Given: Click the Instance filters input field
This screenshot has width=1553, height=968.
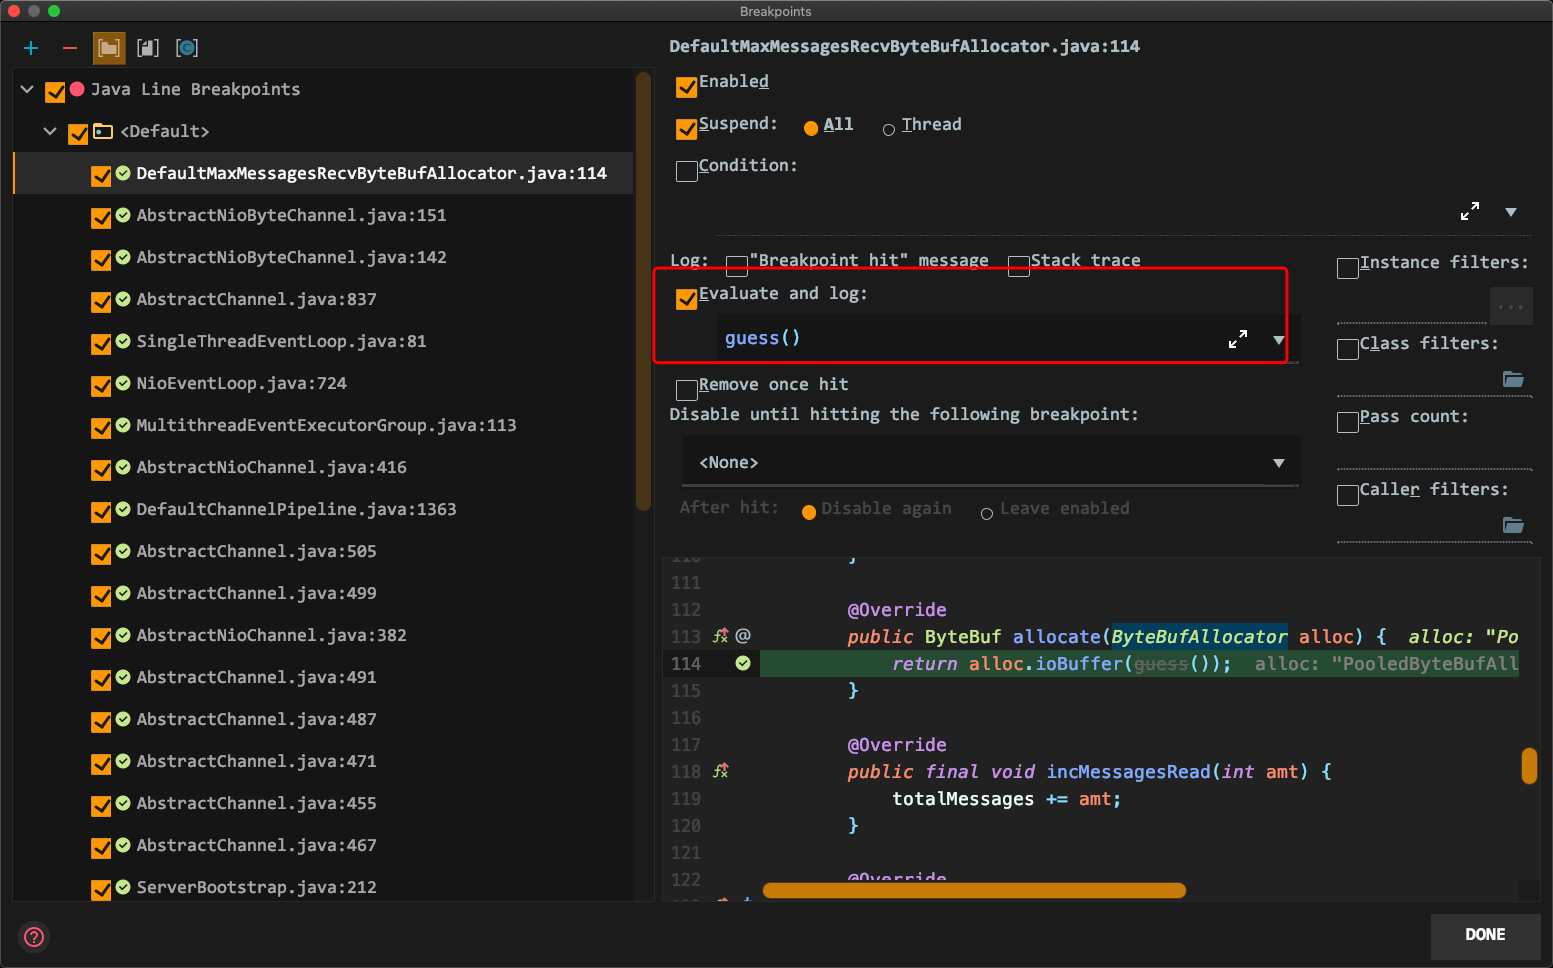Looking at the screenshot, I should point(1412,306).
